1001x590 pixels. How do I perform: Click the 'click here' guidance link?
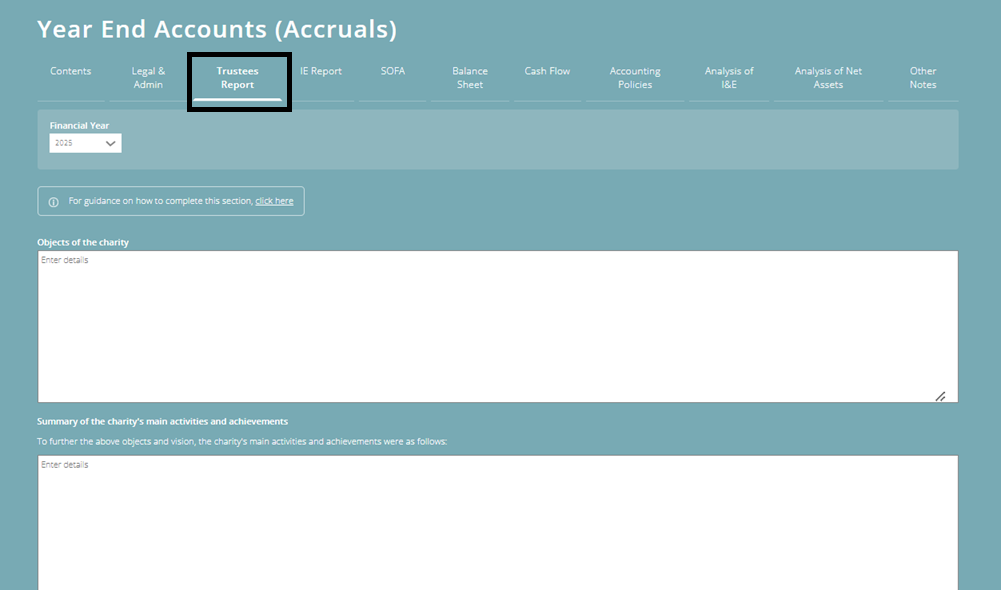[274, 200]
